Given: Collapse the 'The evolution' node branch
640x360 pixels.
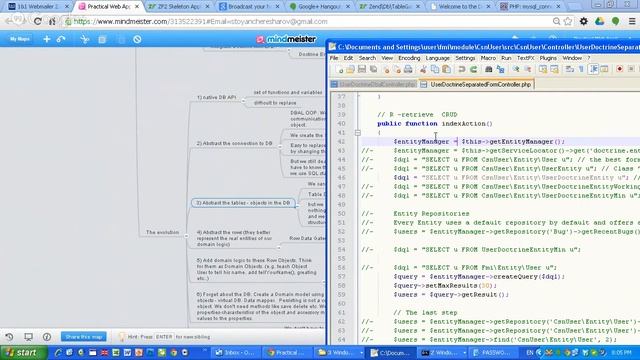Looking at the screenshot, I should [x=186, y=236].
